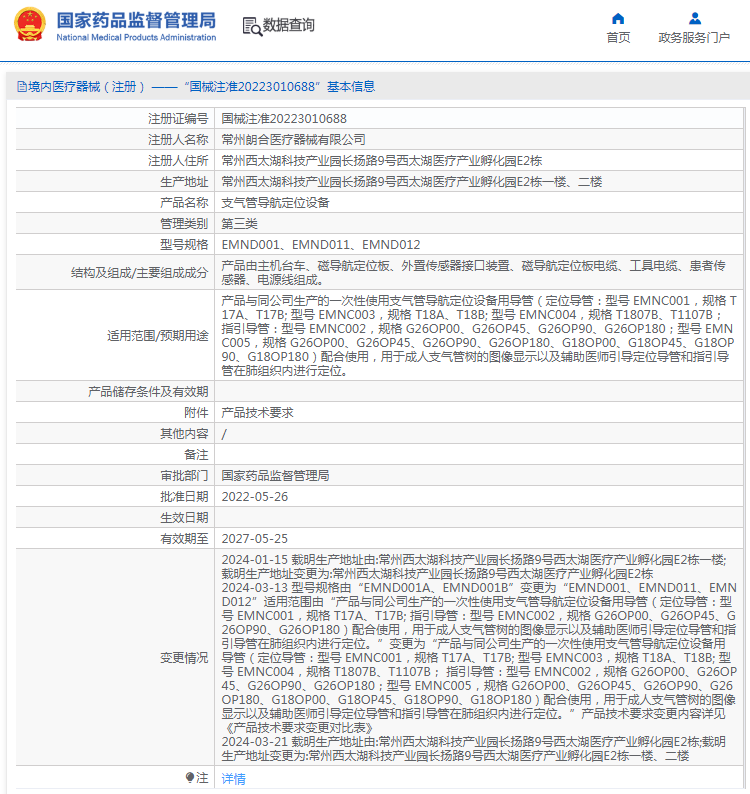
Task: Click the 变更情况 row label
Action: pos(184,658)
